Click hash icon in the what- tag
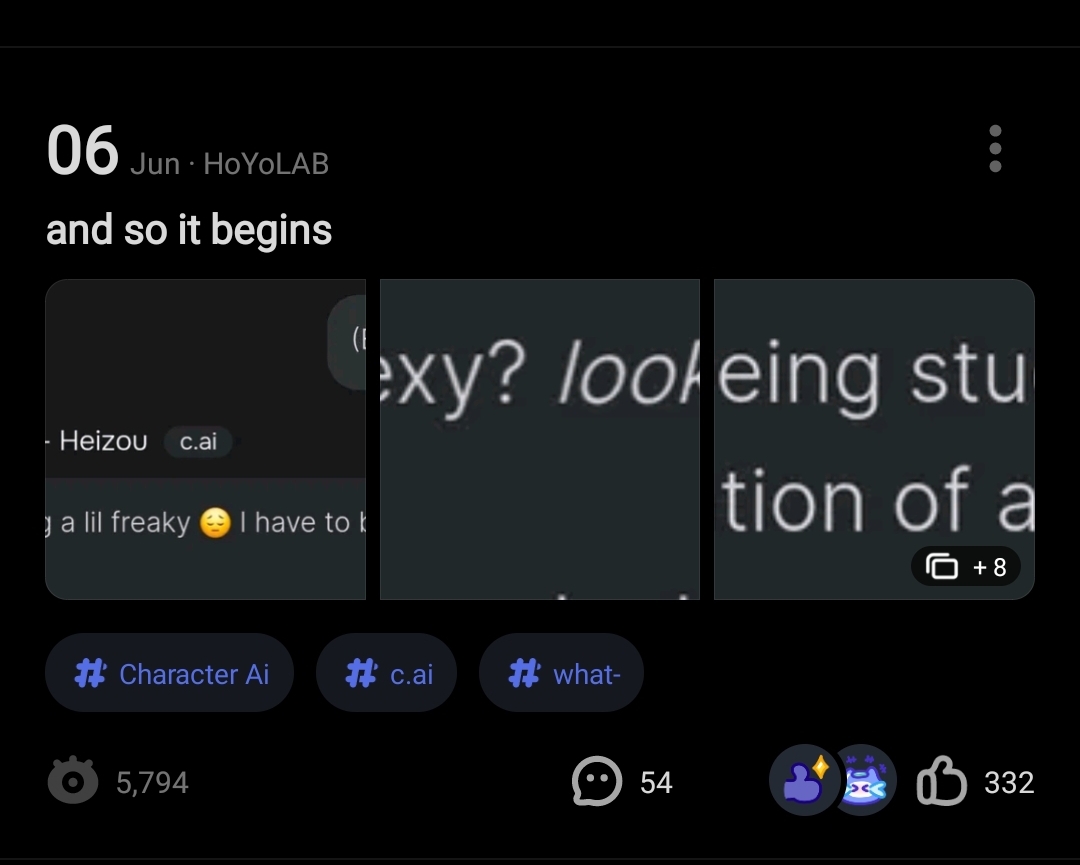The width and height of the screenshot is (1080, 865). point(524,674)
